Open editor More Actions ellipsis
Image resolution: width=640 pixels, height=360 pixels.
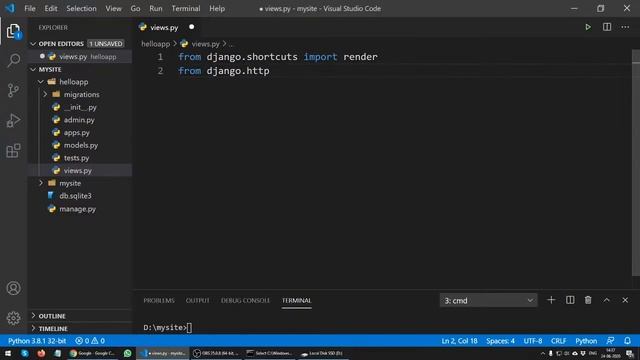(625, 27)
